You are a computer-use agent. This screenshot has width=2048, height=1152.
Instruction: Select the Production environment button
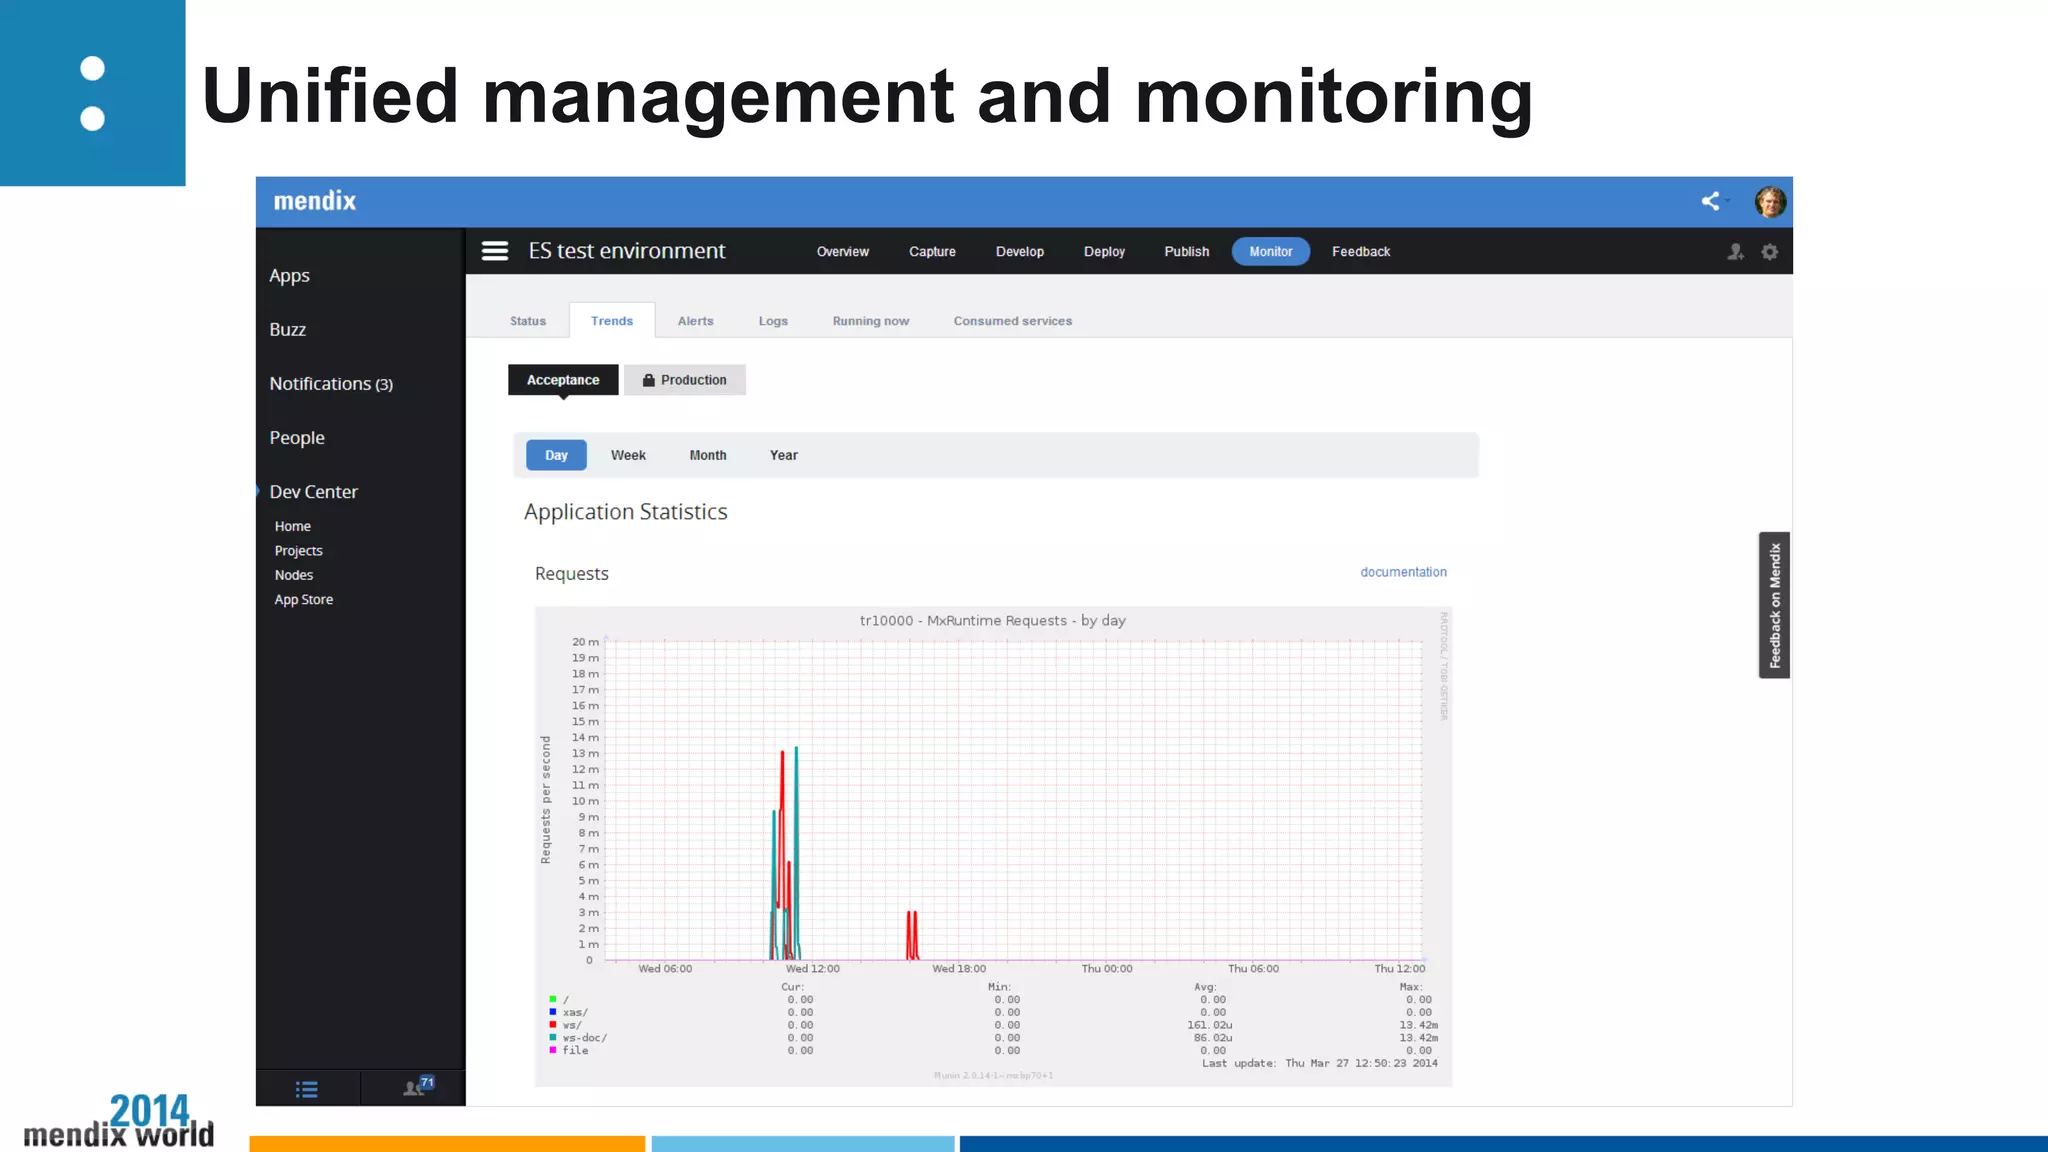(685, 380)
